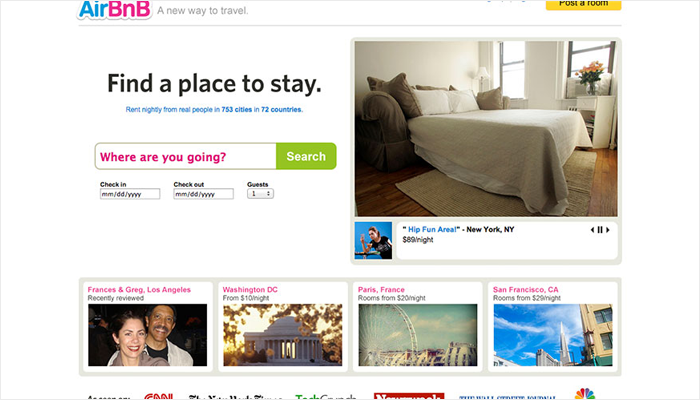Open the 753 cities link
The width and height of the screenshot is (700, 400).
click(x=237, y=109)
